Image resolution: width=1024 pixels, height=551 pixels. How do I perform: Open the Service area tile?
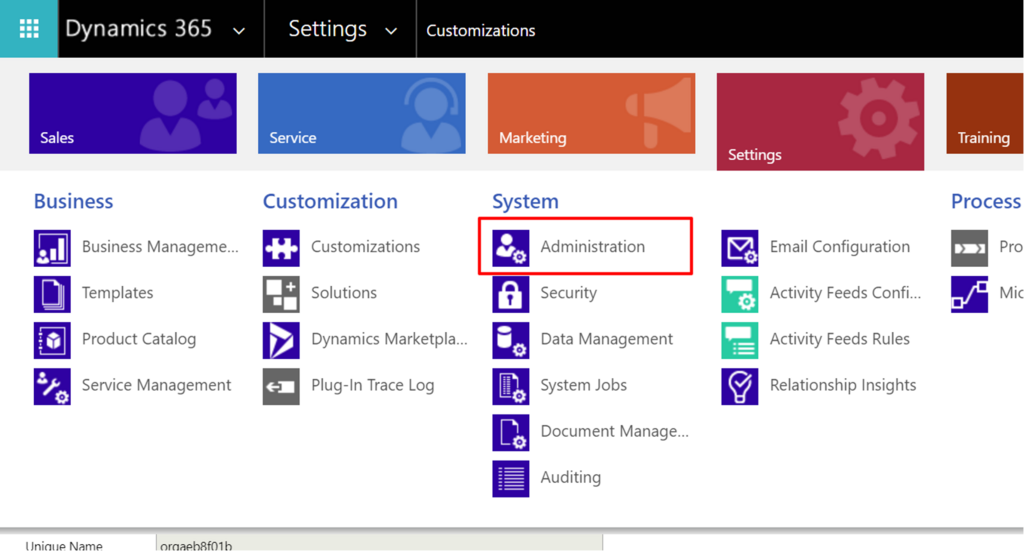[x=362, y=114]
